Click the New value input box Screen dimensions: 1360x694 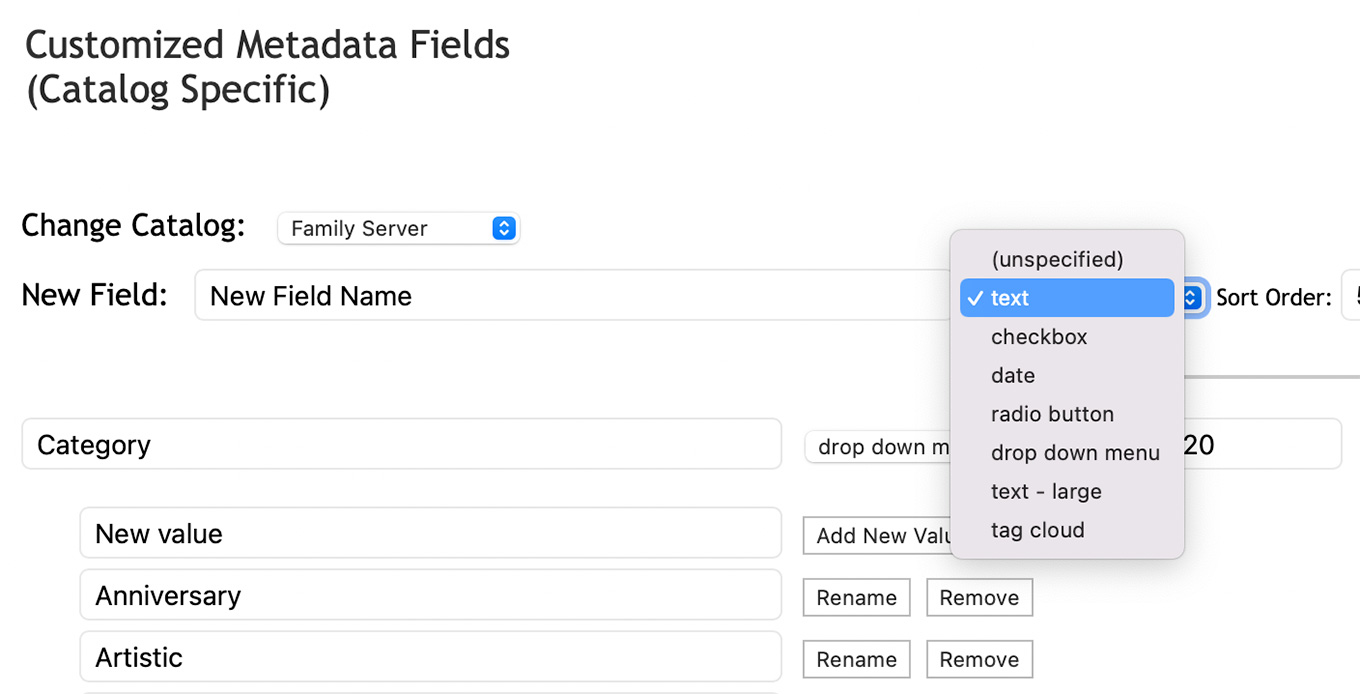click(430, 533)
